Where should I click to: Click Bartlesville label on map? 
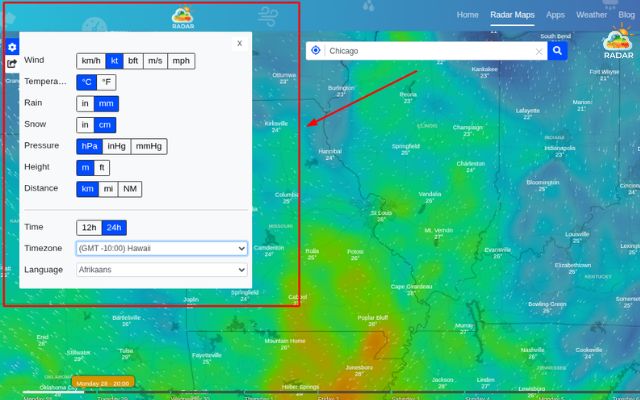click(x=126, y=318)
